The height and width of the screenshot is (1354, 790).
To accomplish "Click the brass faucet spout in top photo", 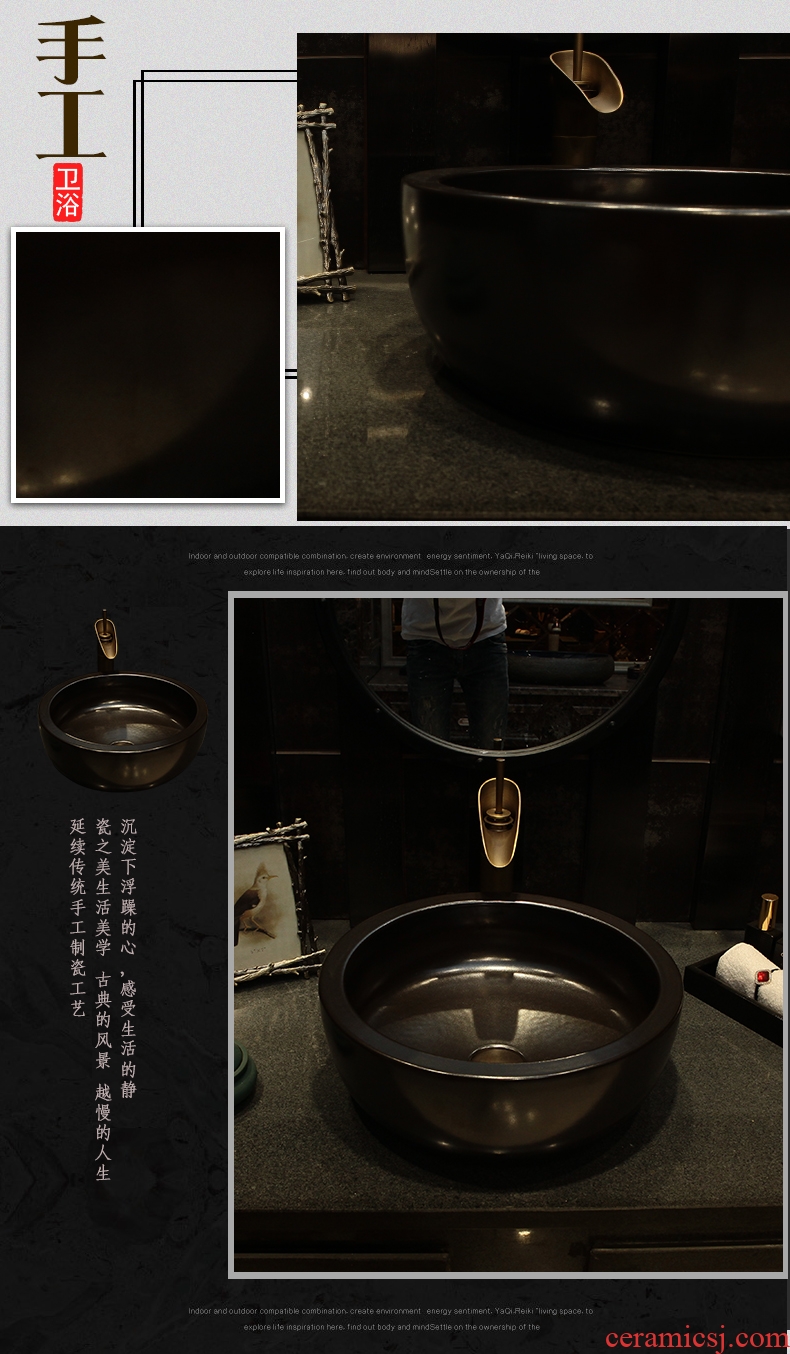I will [586, 77].
